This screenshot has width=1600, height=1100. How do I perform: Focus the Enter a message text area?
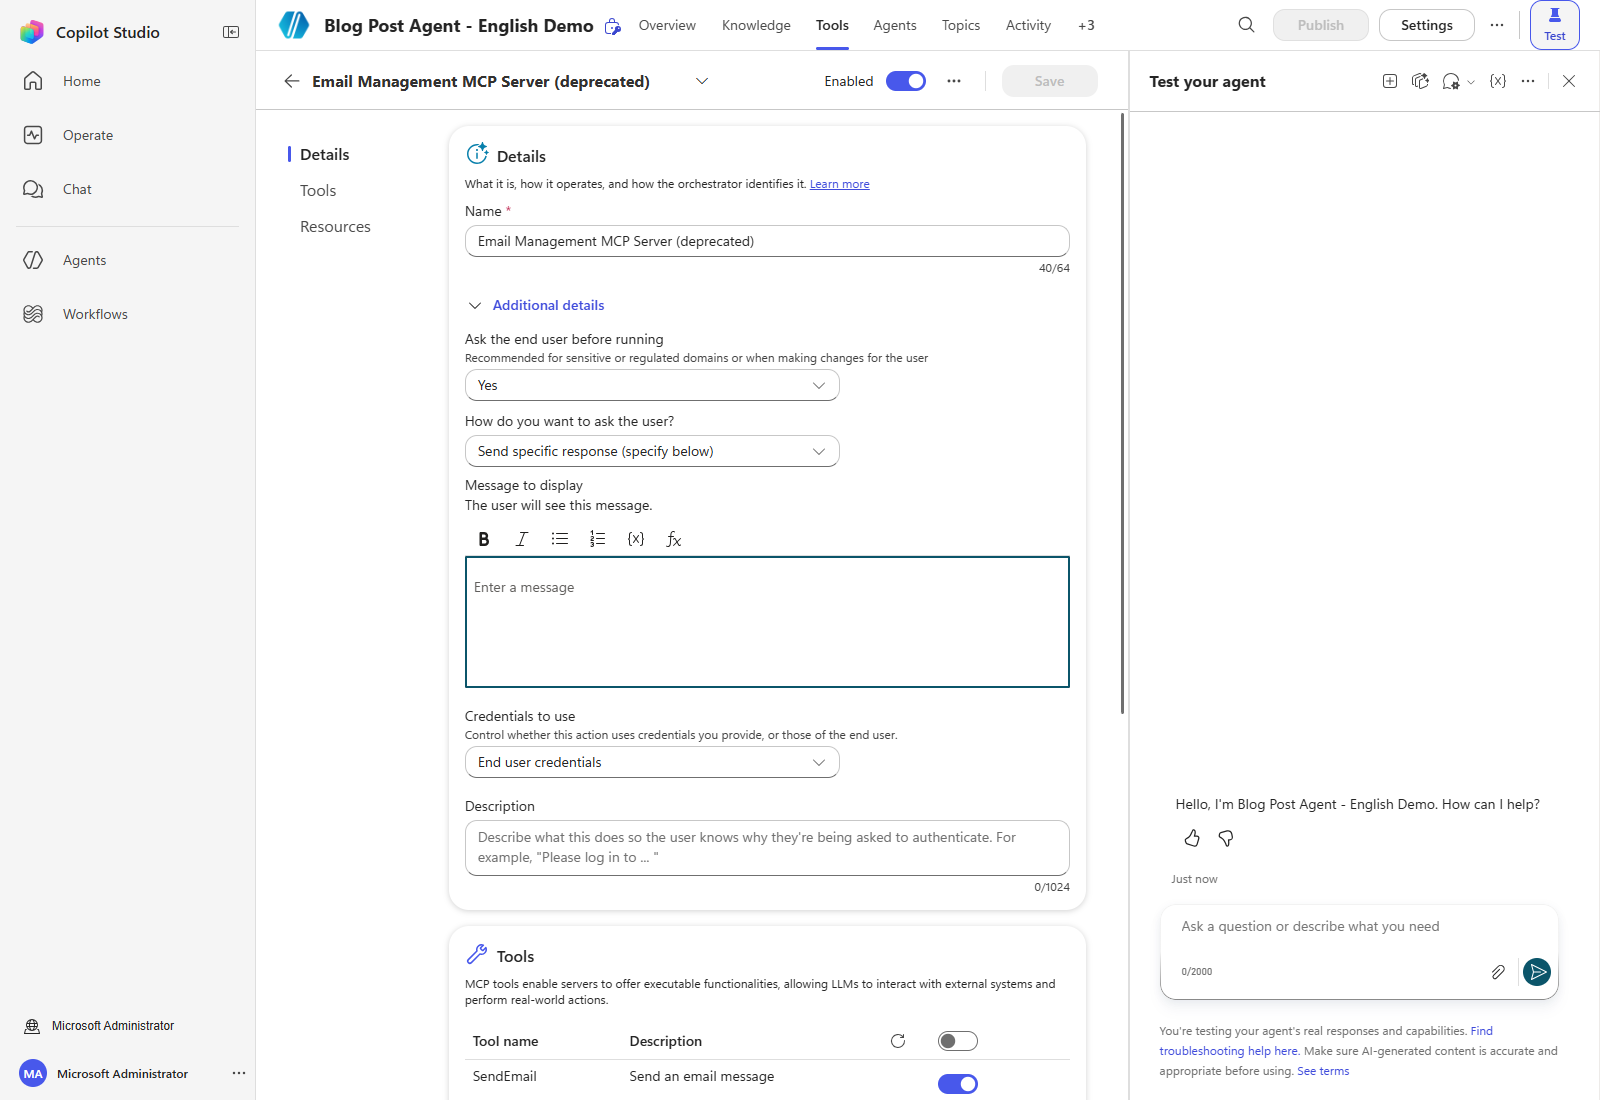(x=767, y=622)
